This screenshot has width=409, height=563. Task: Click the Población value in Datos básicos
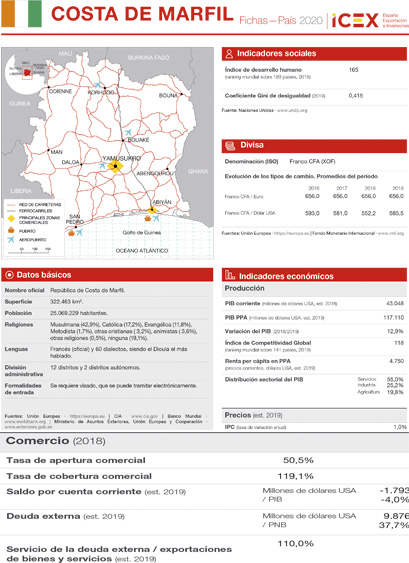coord(79,313)
